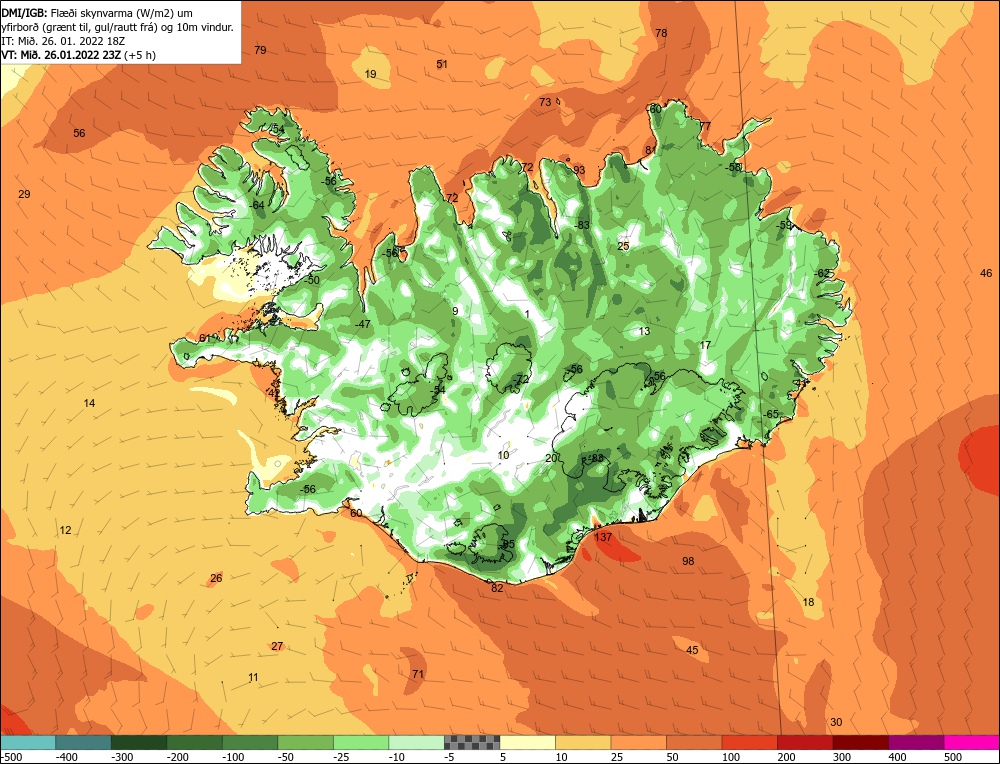Click the light teal legend swatch between -500 and -400
1000x764 pixels.
[x=28, y=742]
